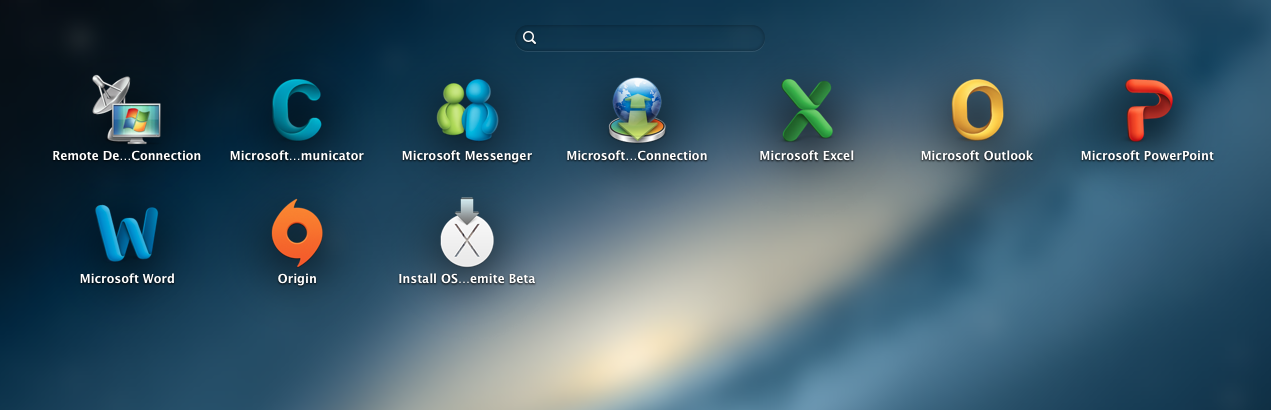This screenshot has width=1271, height=410.
Task: Open Install OS X Yosemite Beta icon
Action: coord(467,232)
